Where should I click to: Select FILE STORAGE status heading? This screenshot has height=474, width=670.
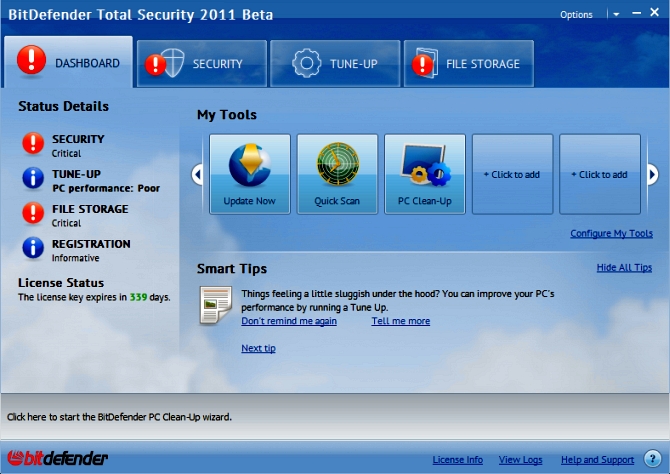(90, 209)
